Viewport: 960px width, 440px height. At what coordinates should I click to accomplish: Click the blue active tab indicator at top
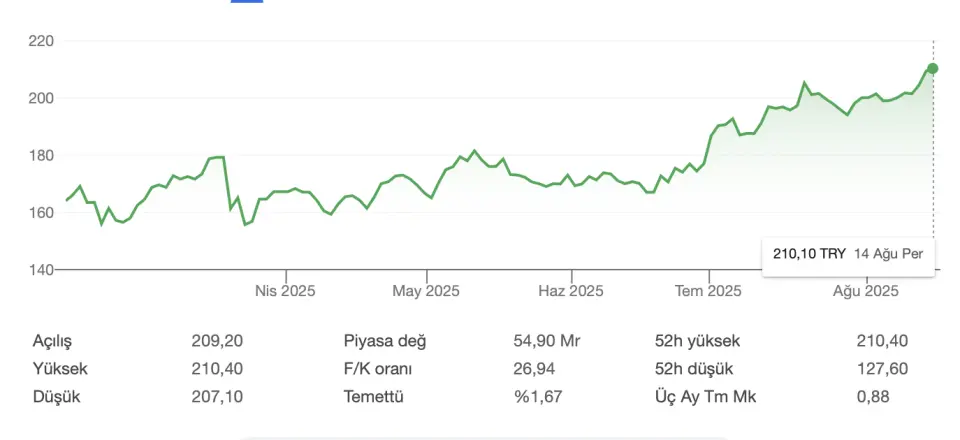247,1
